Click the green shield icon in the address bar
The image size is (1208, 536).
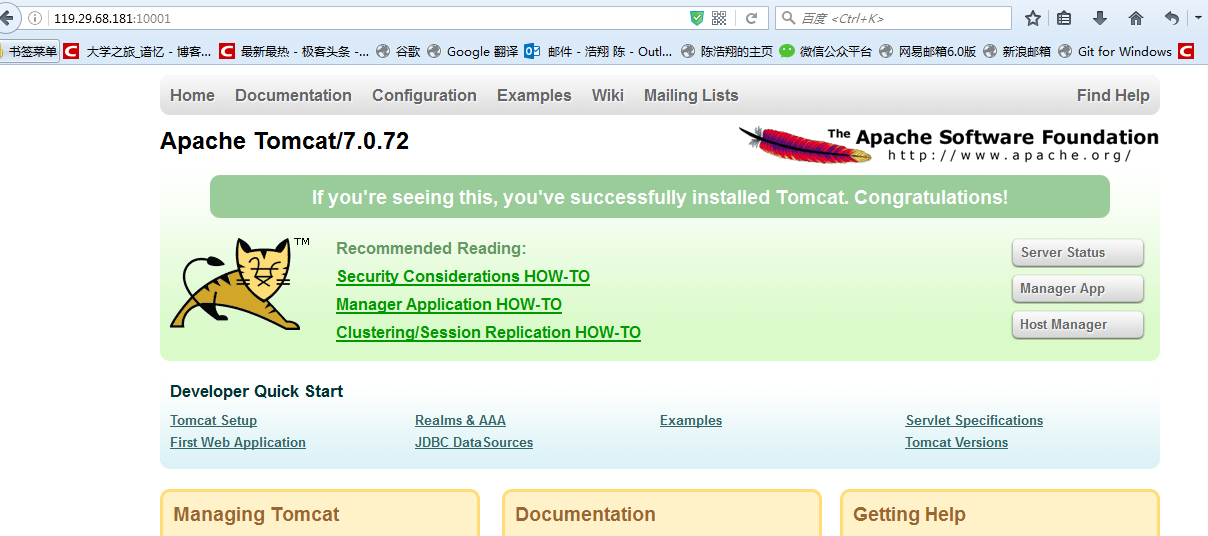(697, 18)
